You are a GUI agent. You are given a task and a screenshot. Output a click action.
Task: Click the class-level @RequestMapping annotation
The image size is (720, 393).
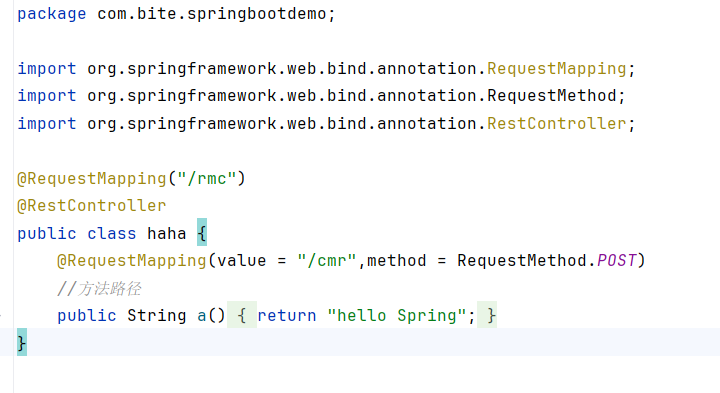(92, 179)
